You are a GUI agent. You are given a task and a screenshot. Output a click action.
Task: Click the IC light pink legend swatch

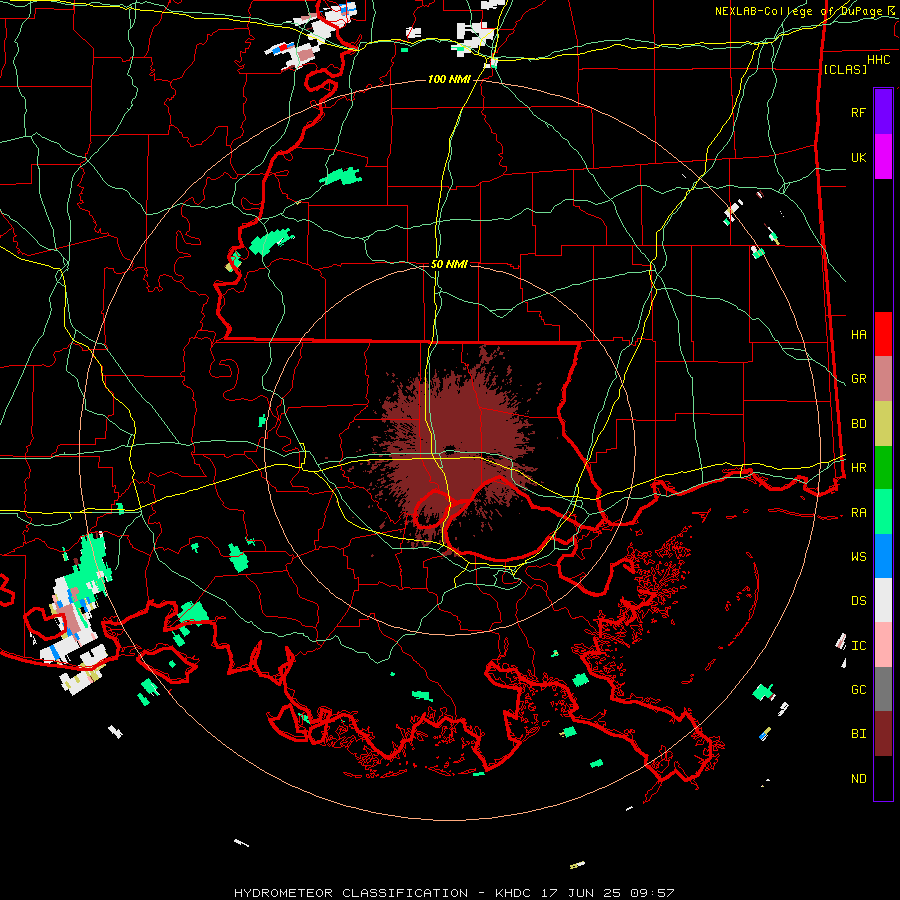883,645
